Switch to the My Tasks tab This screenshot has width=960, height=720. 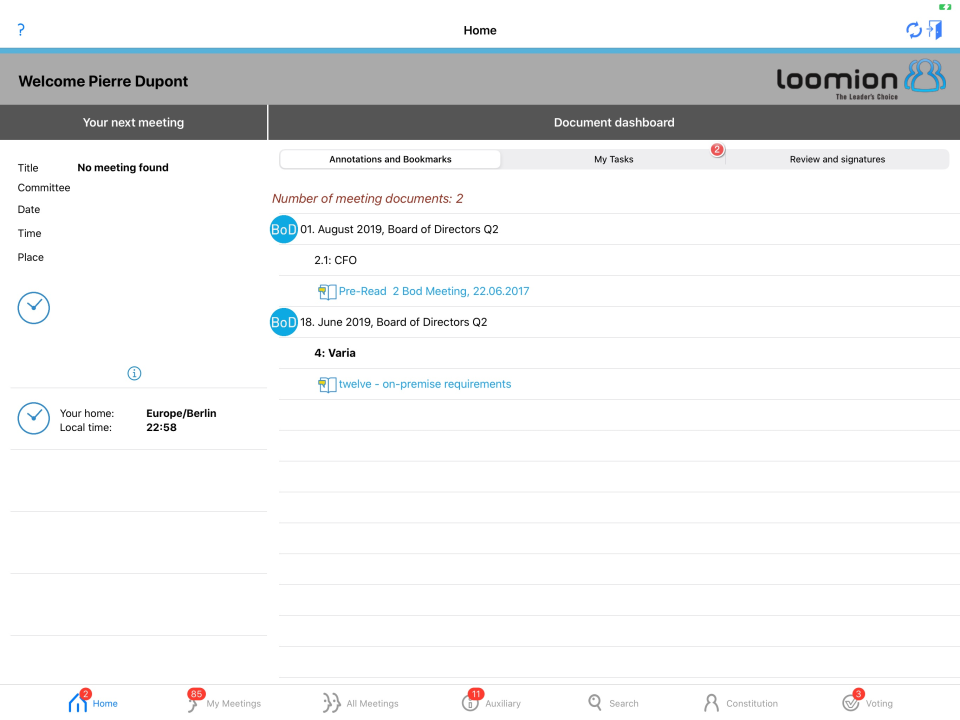[613, 158]
